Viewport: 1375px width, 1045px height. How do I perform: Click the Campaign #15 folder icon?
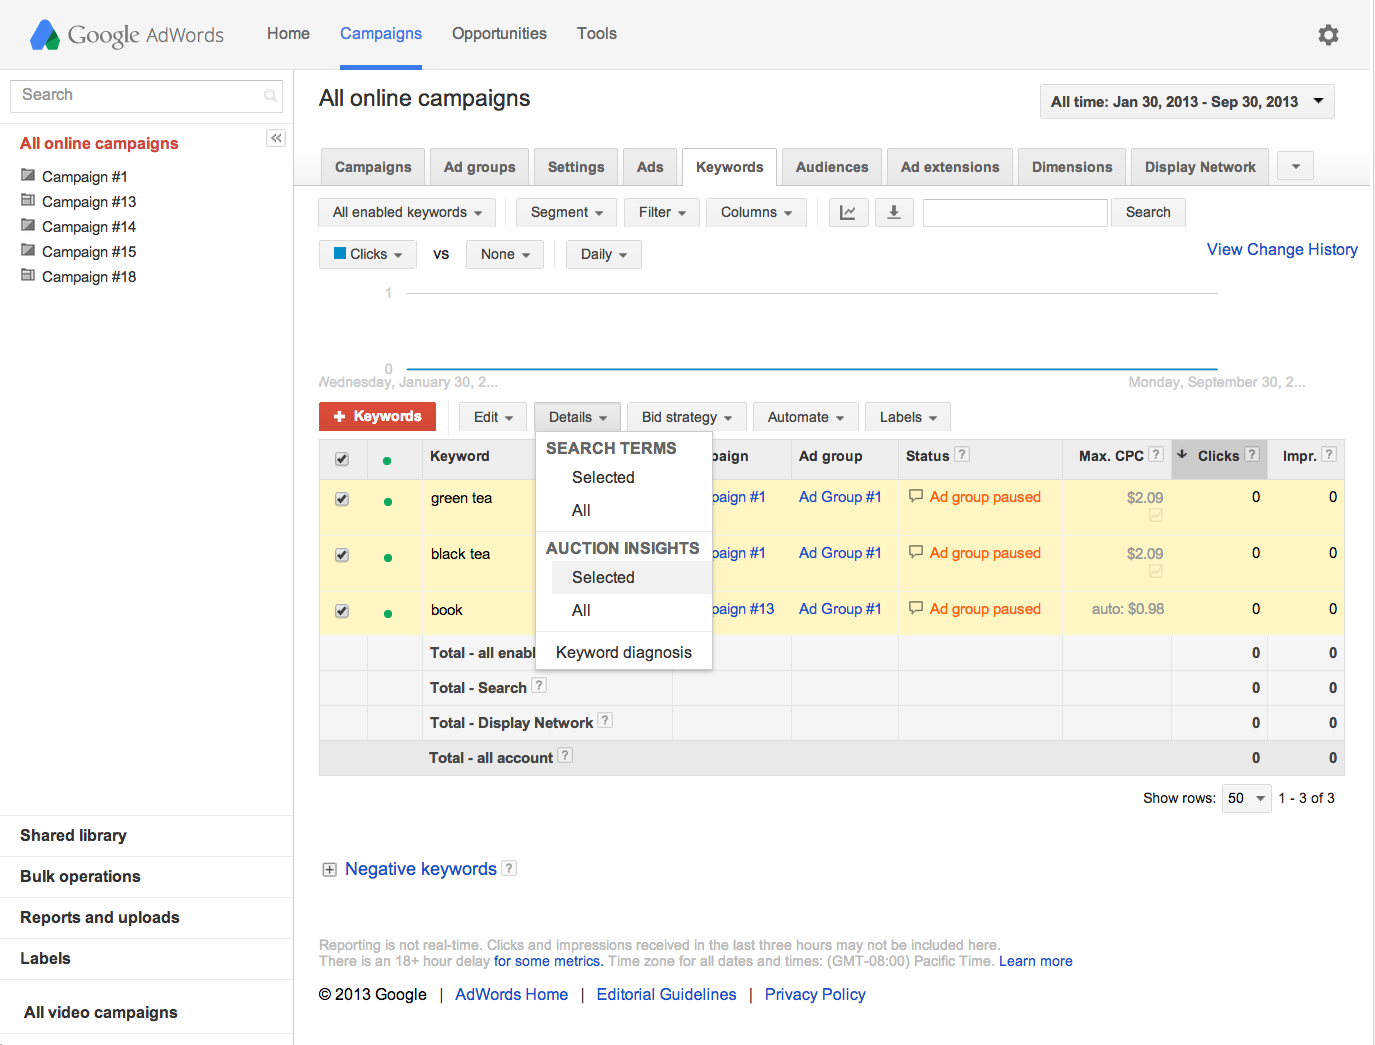[x=28, y=250]
